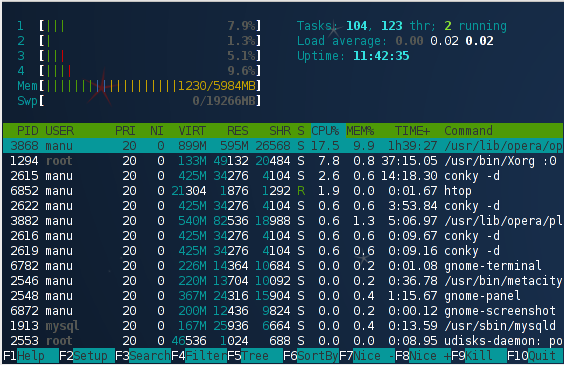Select the /usr/sbin/mysqld process row
The height and width of the screenshot is (365, 564).
coord(283,326)
